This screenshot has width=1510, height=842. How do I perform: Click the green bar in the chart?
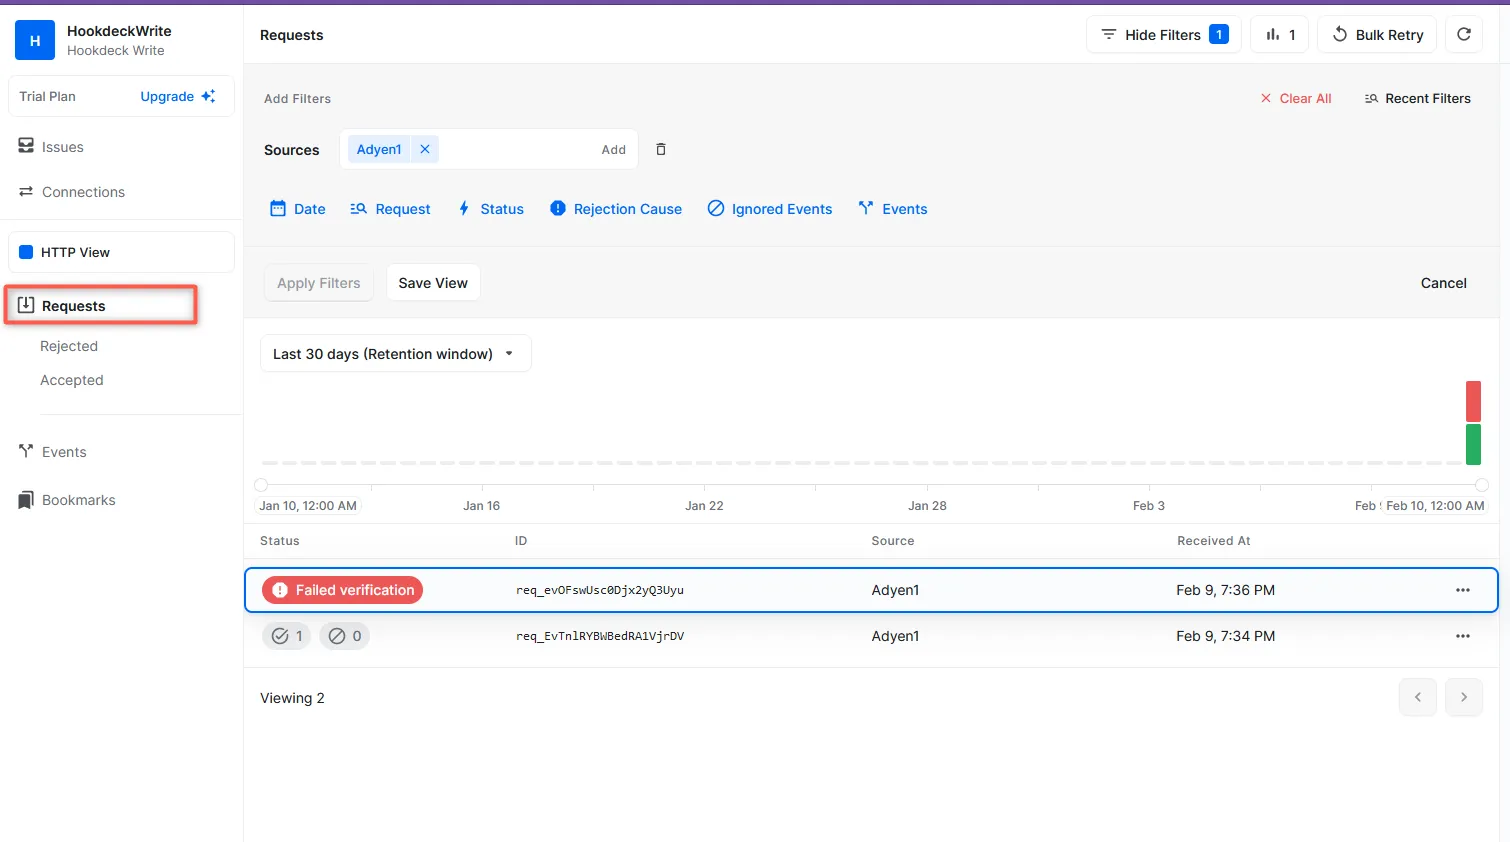1473,445
